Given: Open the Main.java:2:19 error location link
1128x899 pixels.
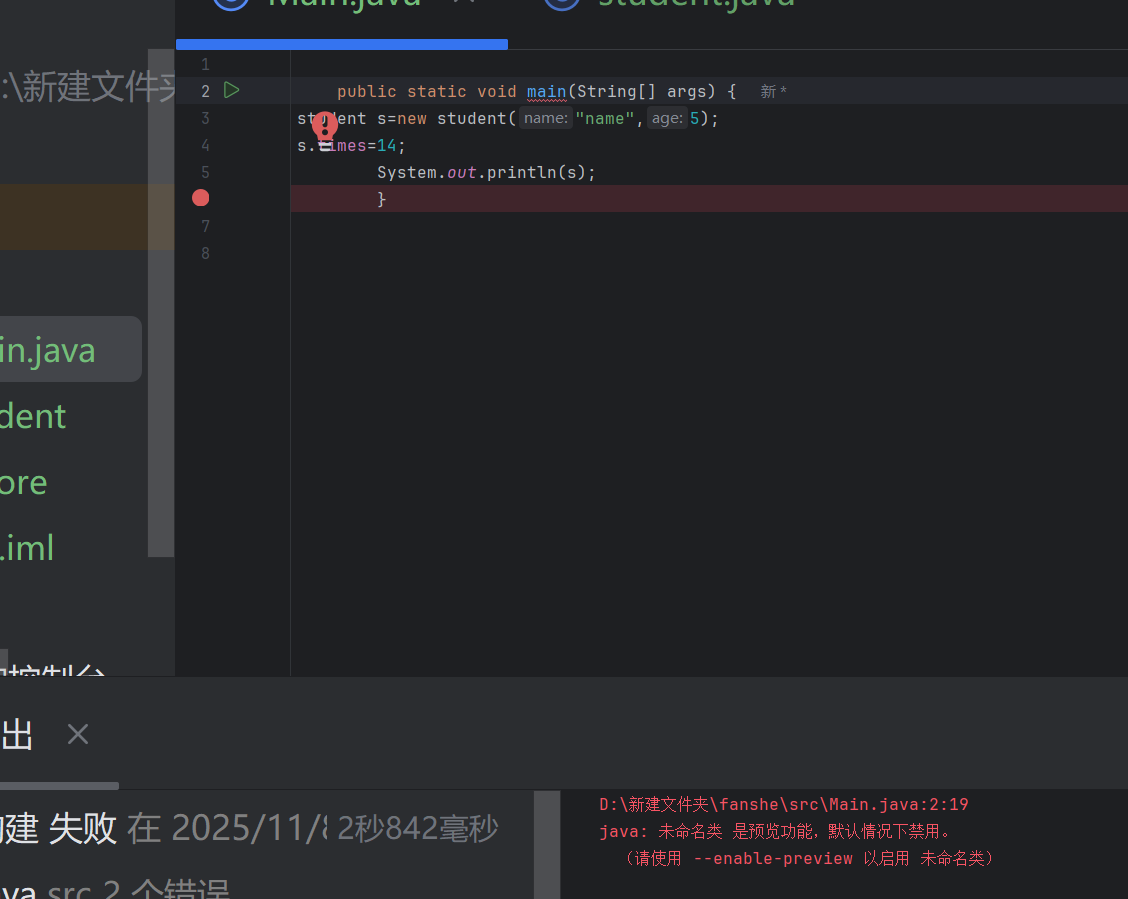Looking at the screenshot, I should (x=783, y=804).
